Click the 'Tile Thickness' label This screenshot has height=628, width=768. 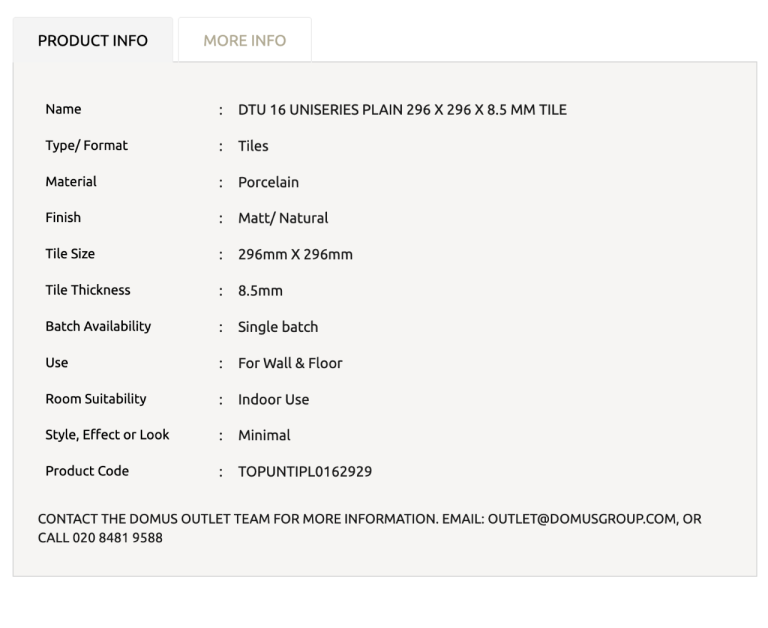click(88, 291)
